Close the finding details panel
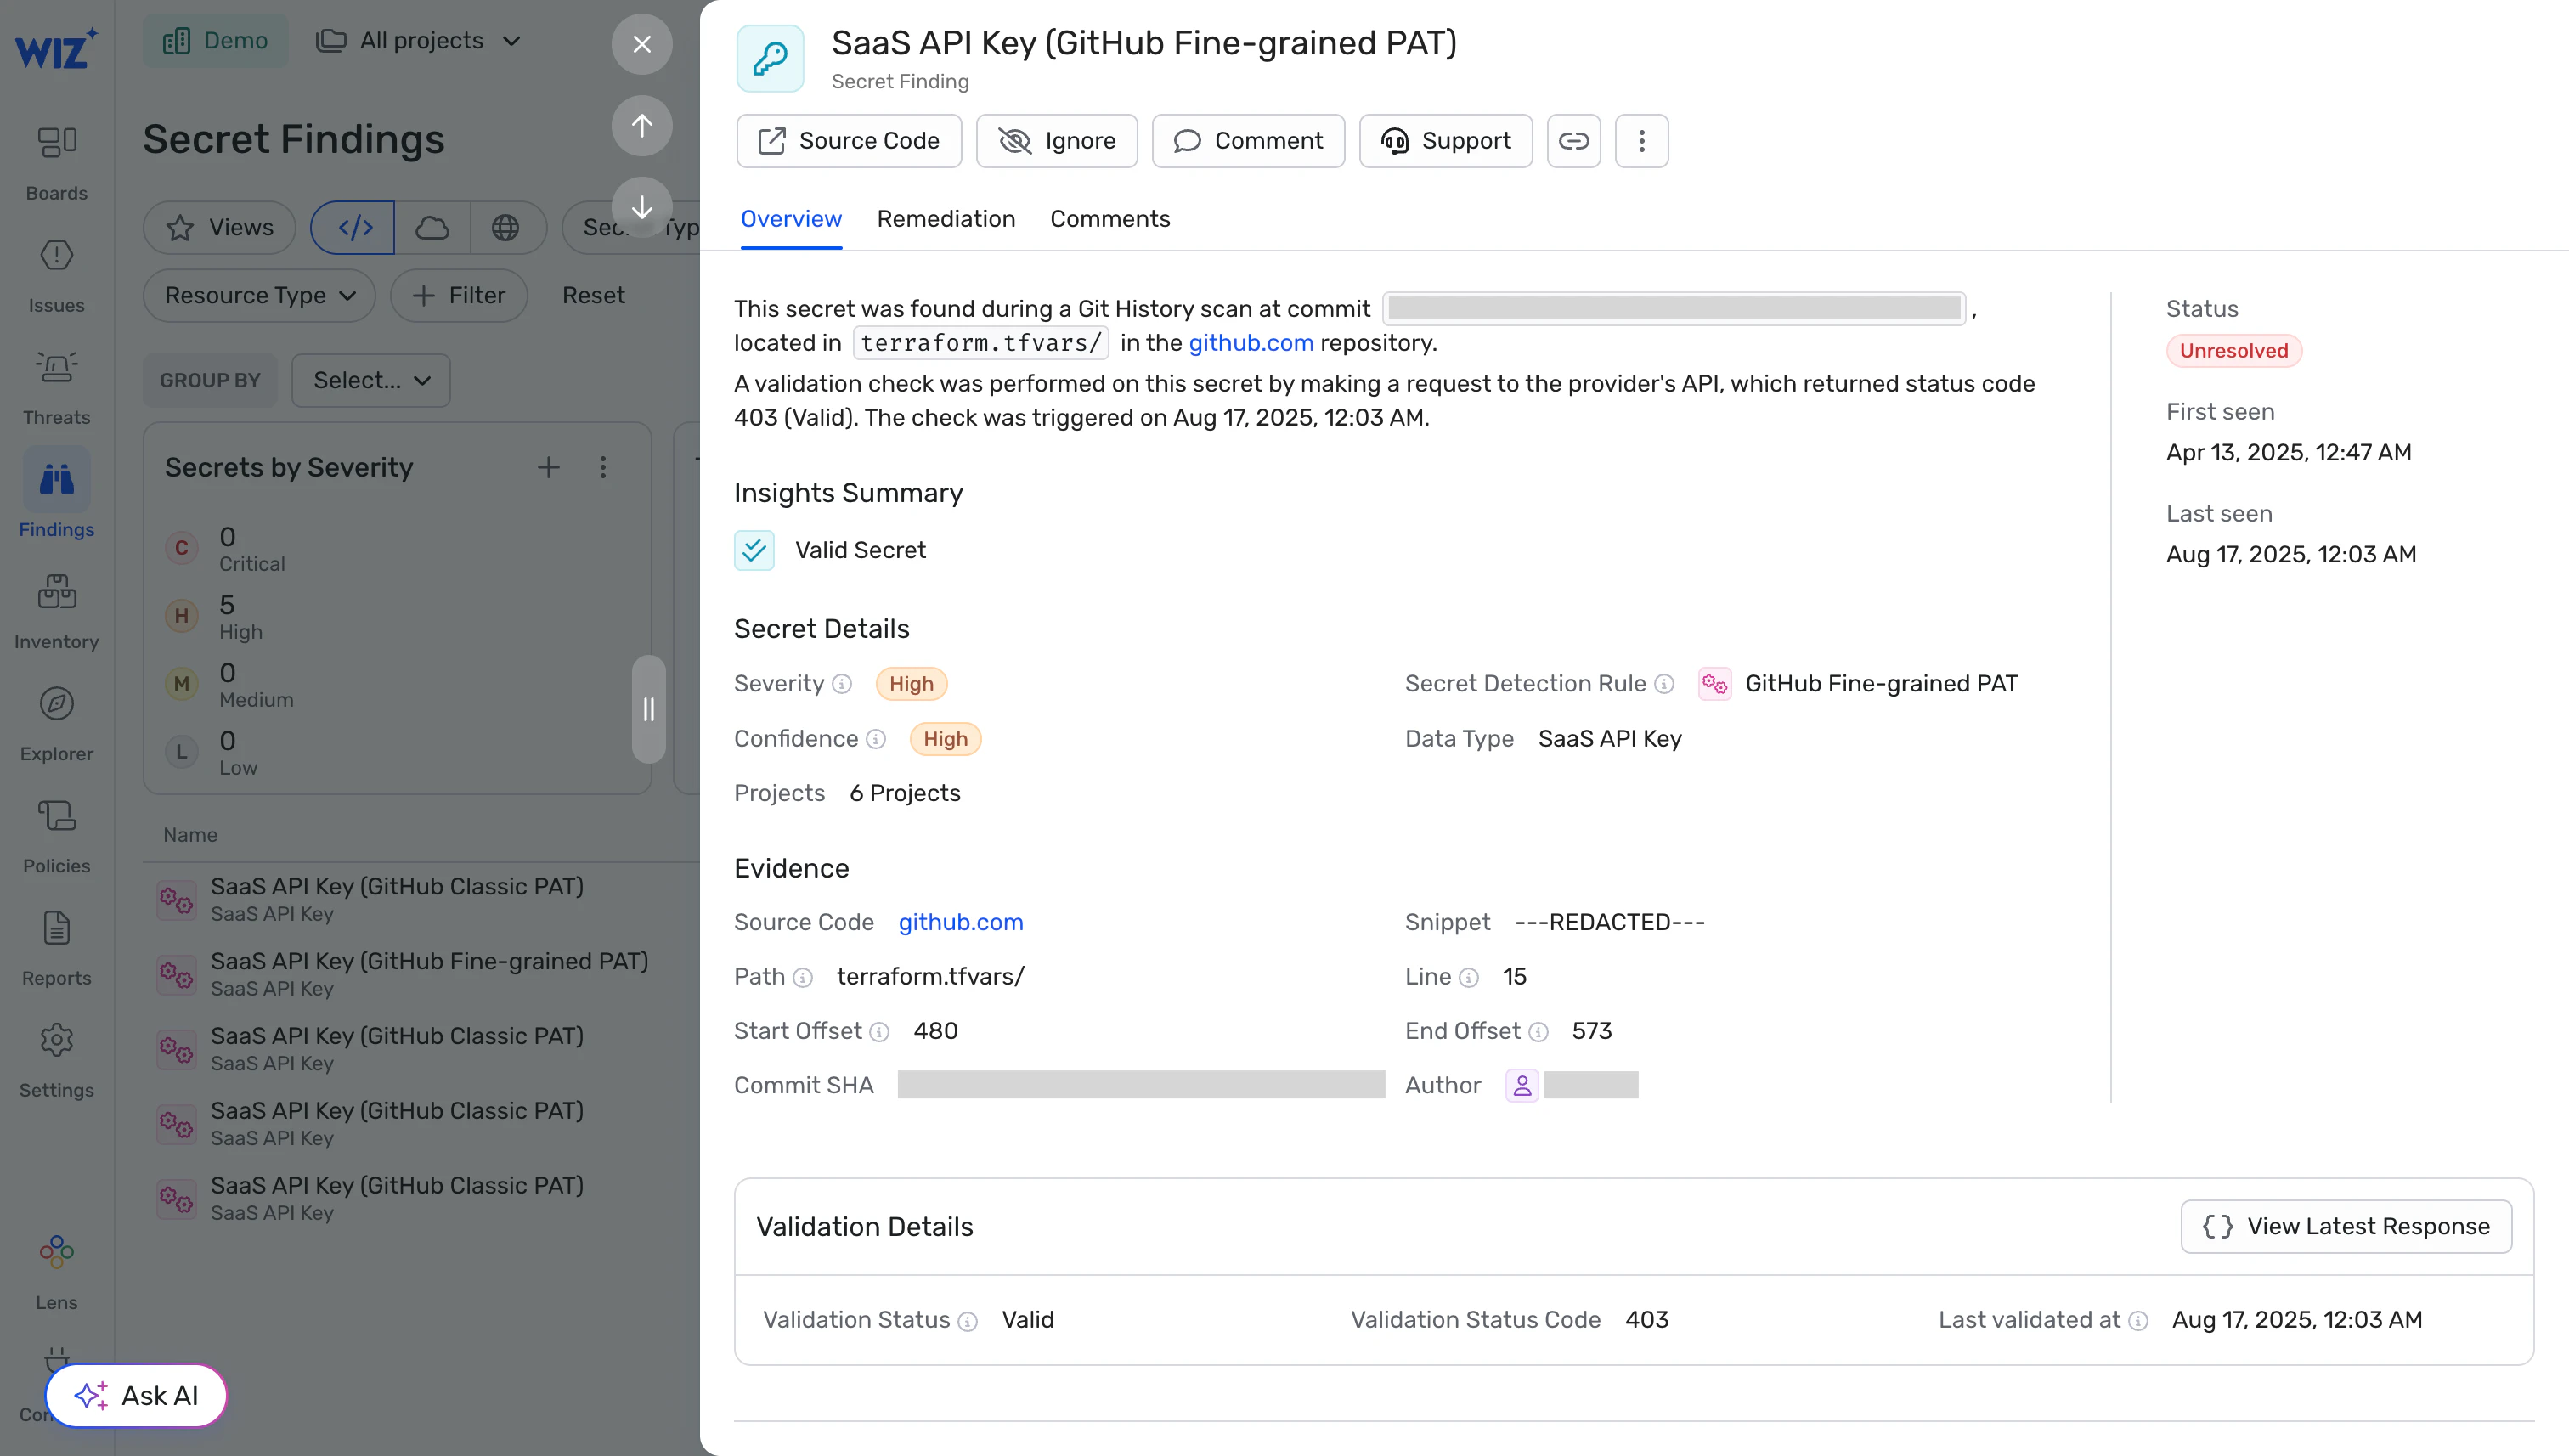 (x=642, y=44)
